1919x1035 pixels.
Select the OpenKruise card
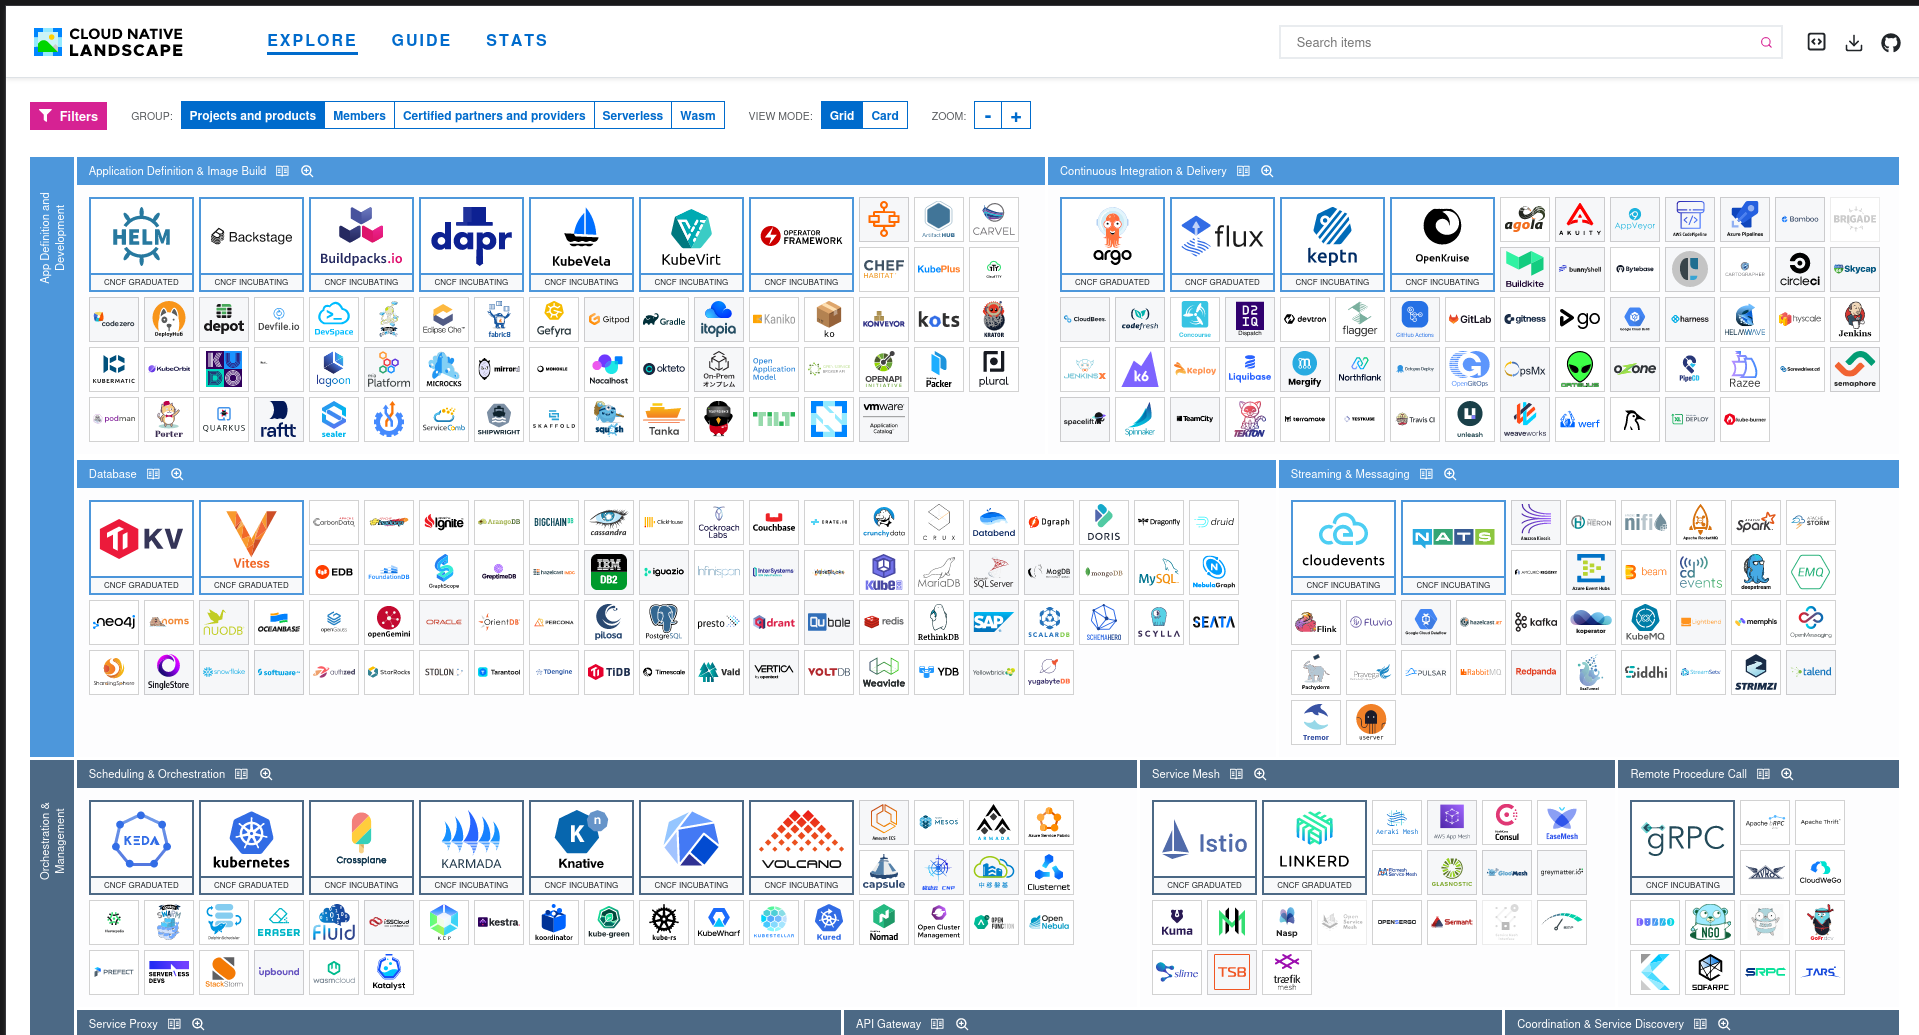coord(1442,244)
